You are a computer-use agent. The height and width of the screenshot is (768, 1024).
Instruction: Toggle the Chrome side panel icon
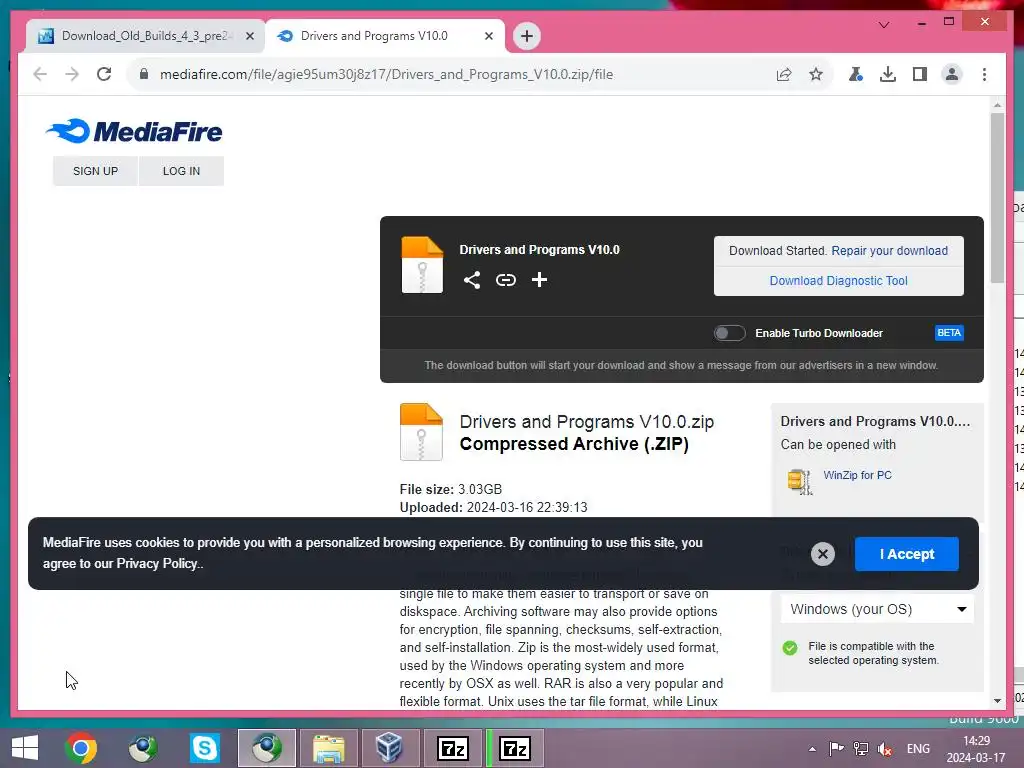[920, 74]
